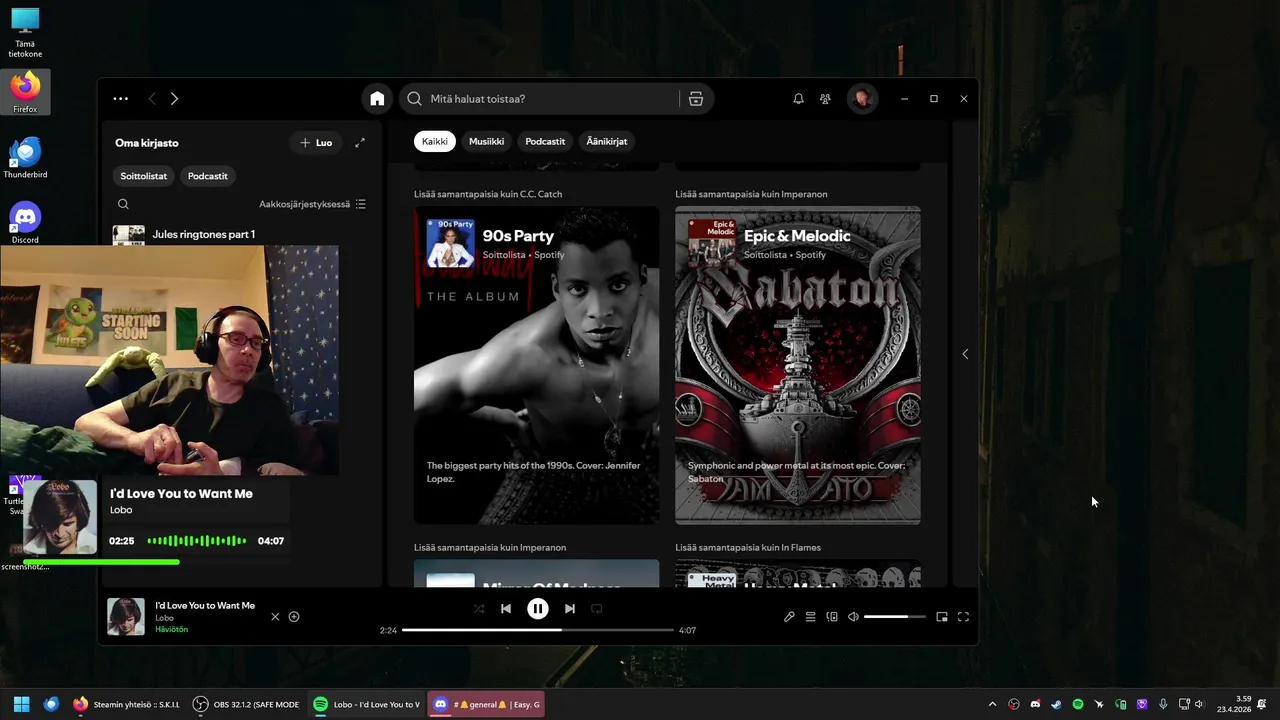1280x720 pixels.
Task: Enter full screen player mode
Action: 963,617
